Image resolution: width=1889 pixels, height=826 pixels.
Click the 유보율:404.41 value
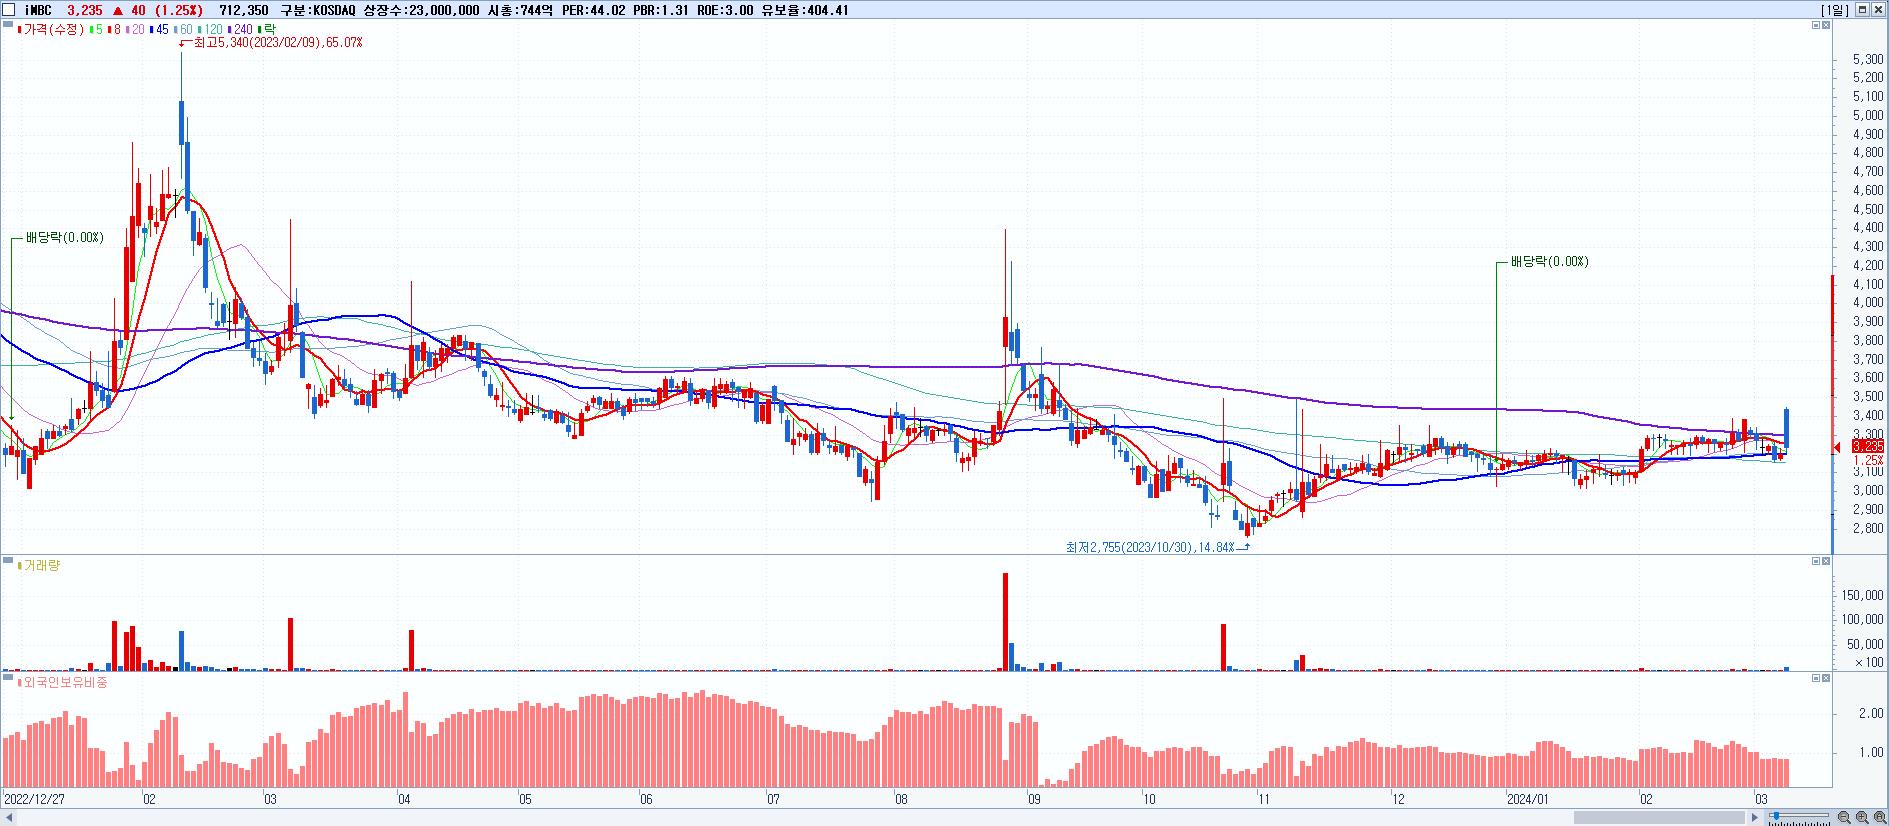[805, 10]
